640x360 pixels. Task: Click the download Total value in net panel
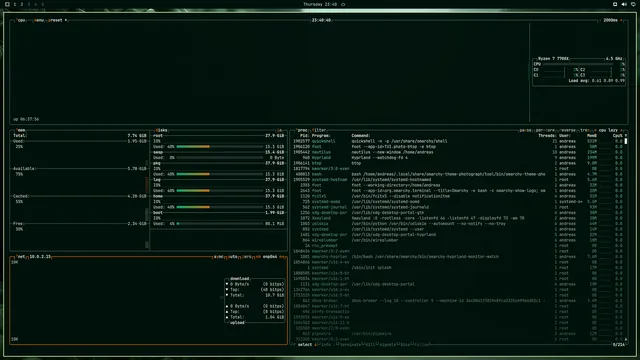coord(275,295)
